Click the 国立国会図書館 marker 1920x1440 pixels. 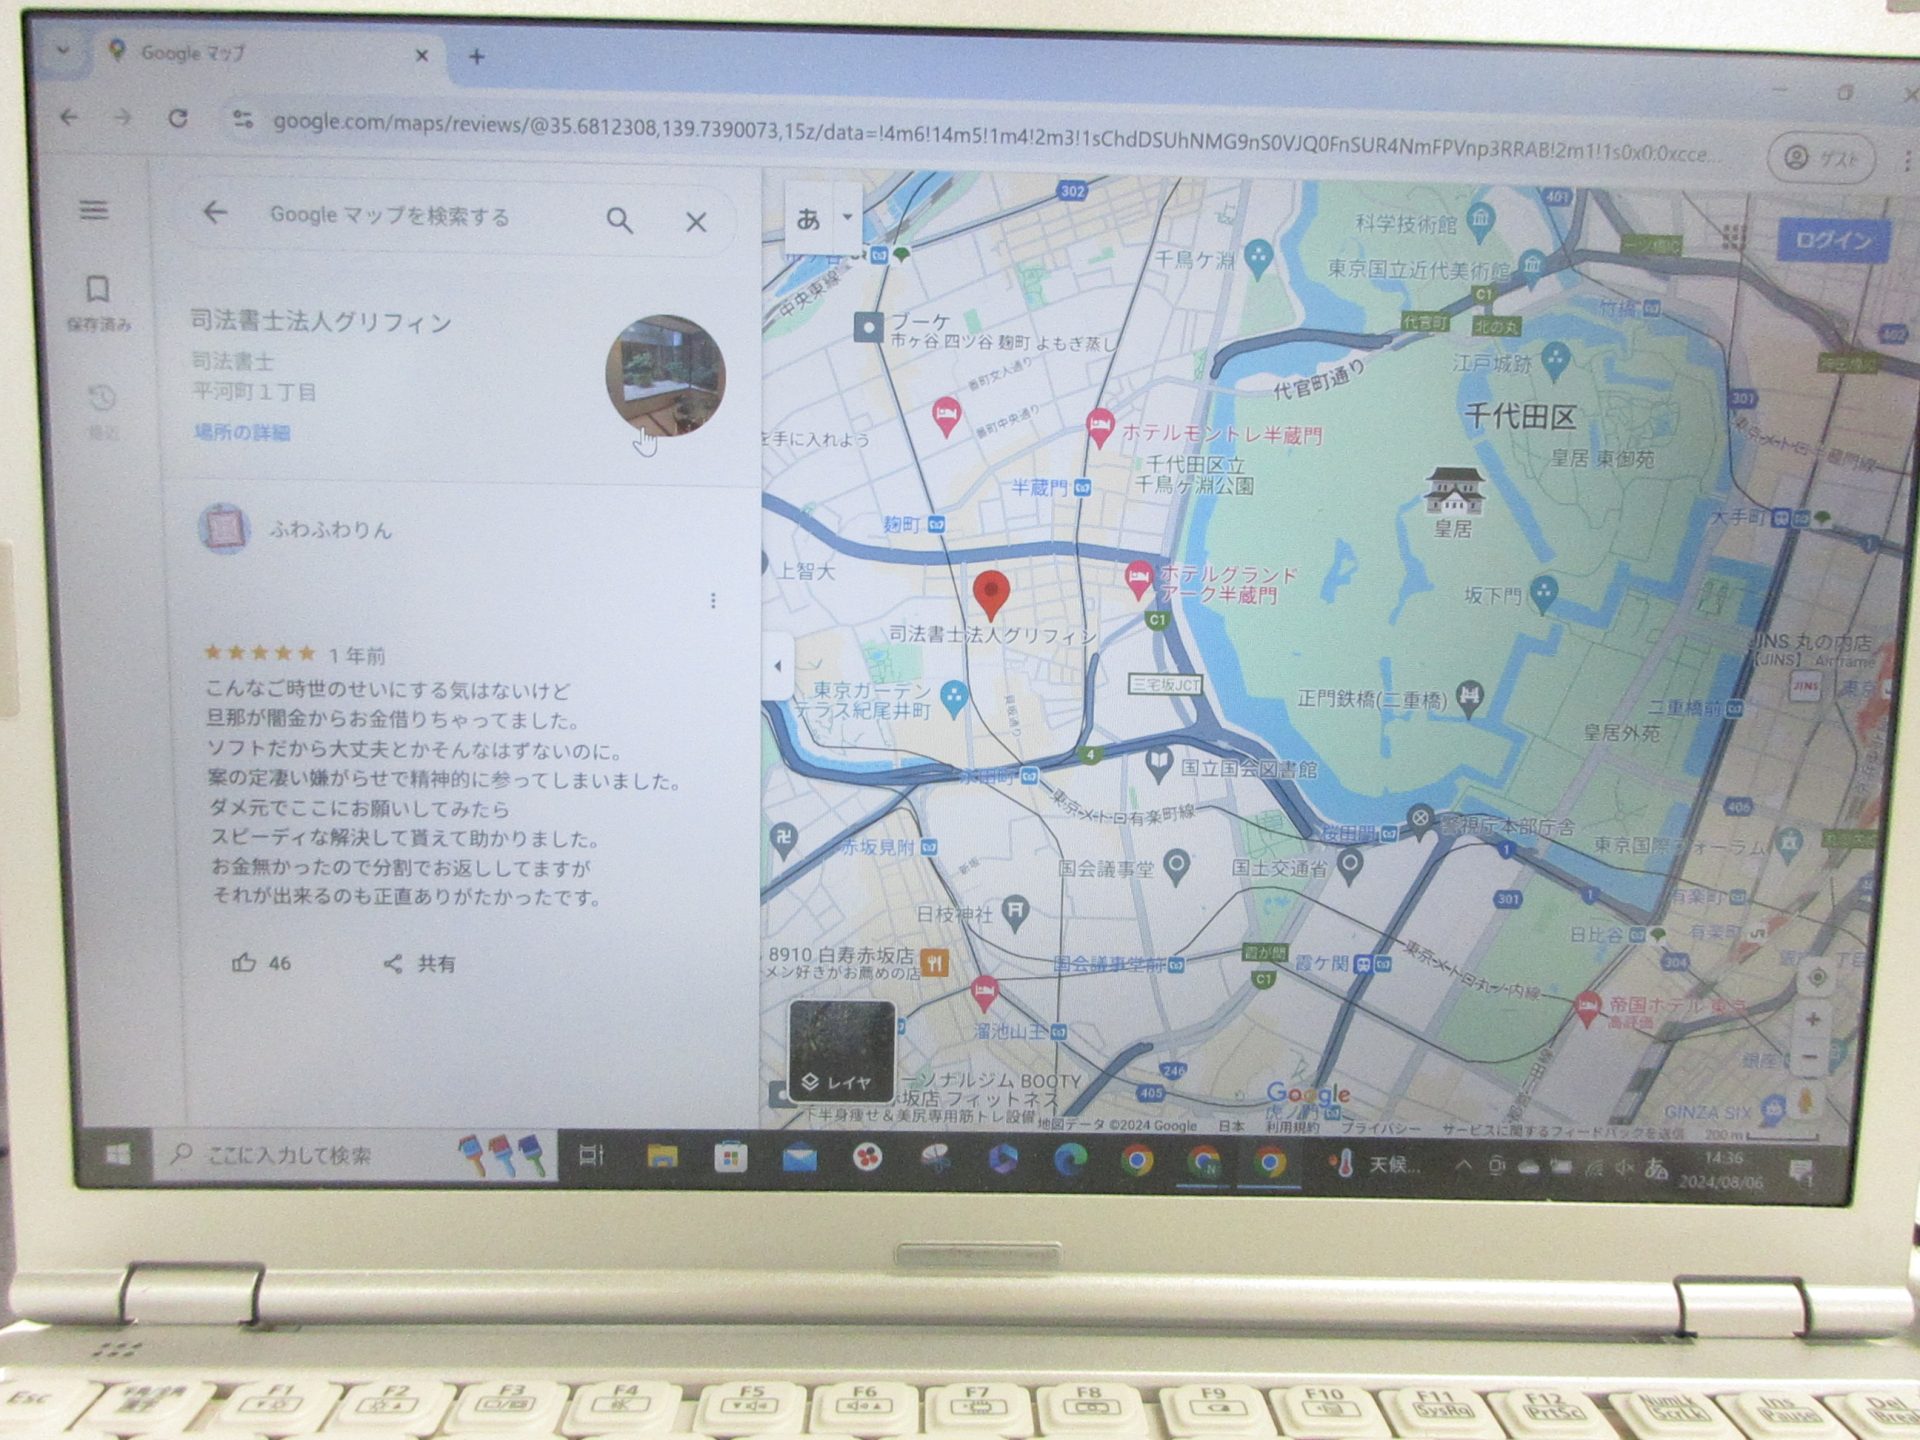click(1158, 765)
